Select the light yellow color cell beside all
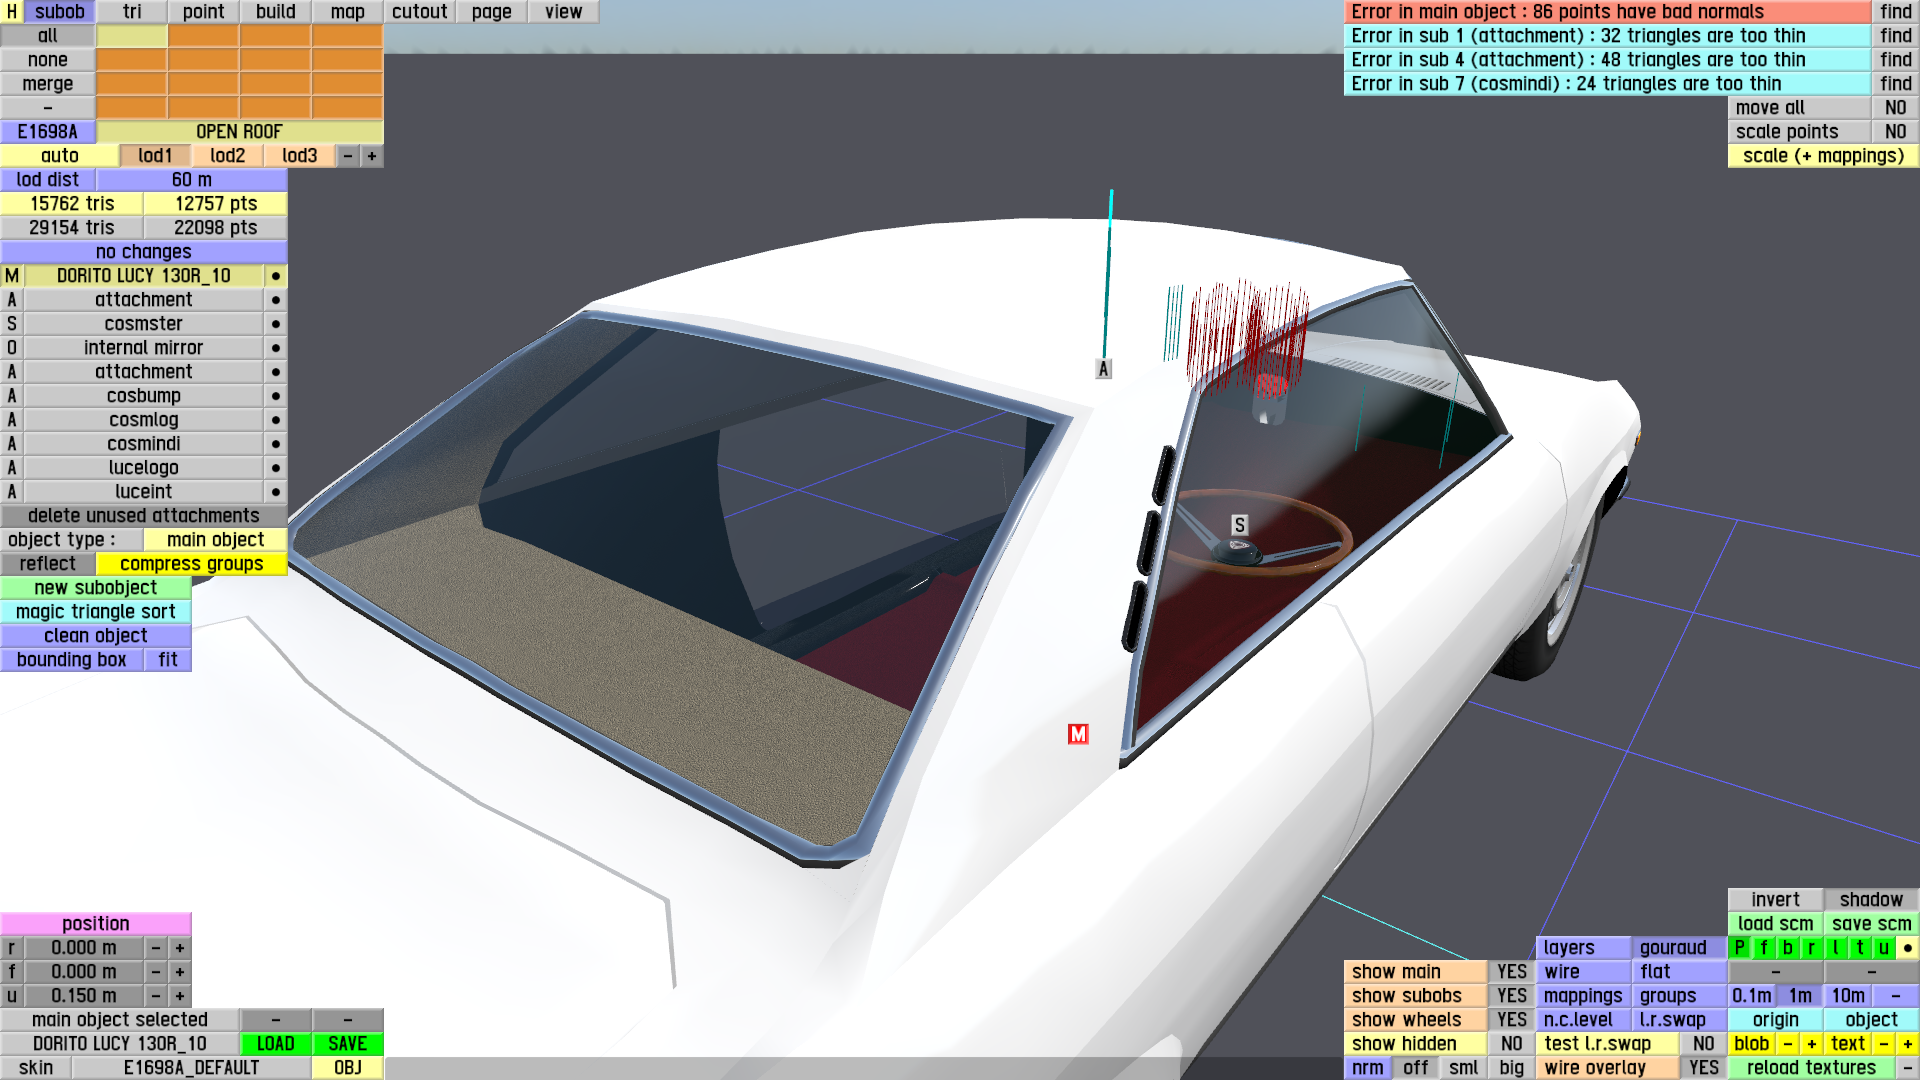 (x=131, y=36)
